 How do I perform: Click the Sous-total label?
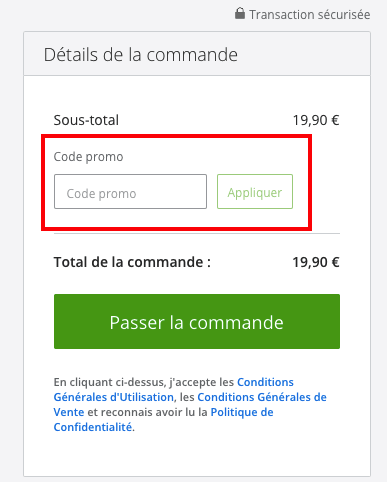[86, 120]
